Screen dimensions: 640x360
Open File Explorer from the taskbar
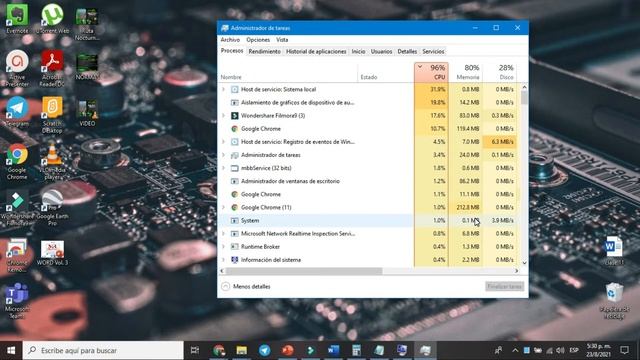pos(242,350)
